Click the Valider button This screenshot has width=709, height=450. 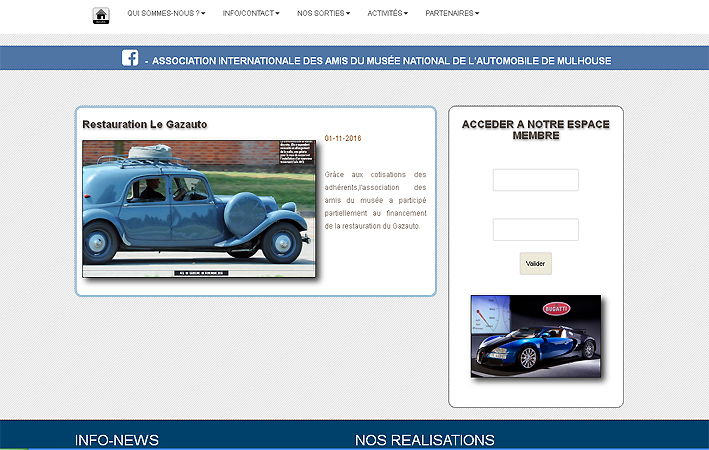click(x=535, y=264)
